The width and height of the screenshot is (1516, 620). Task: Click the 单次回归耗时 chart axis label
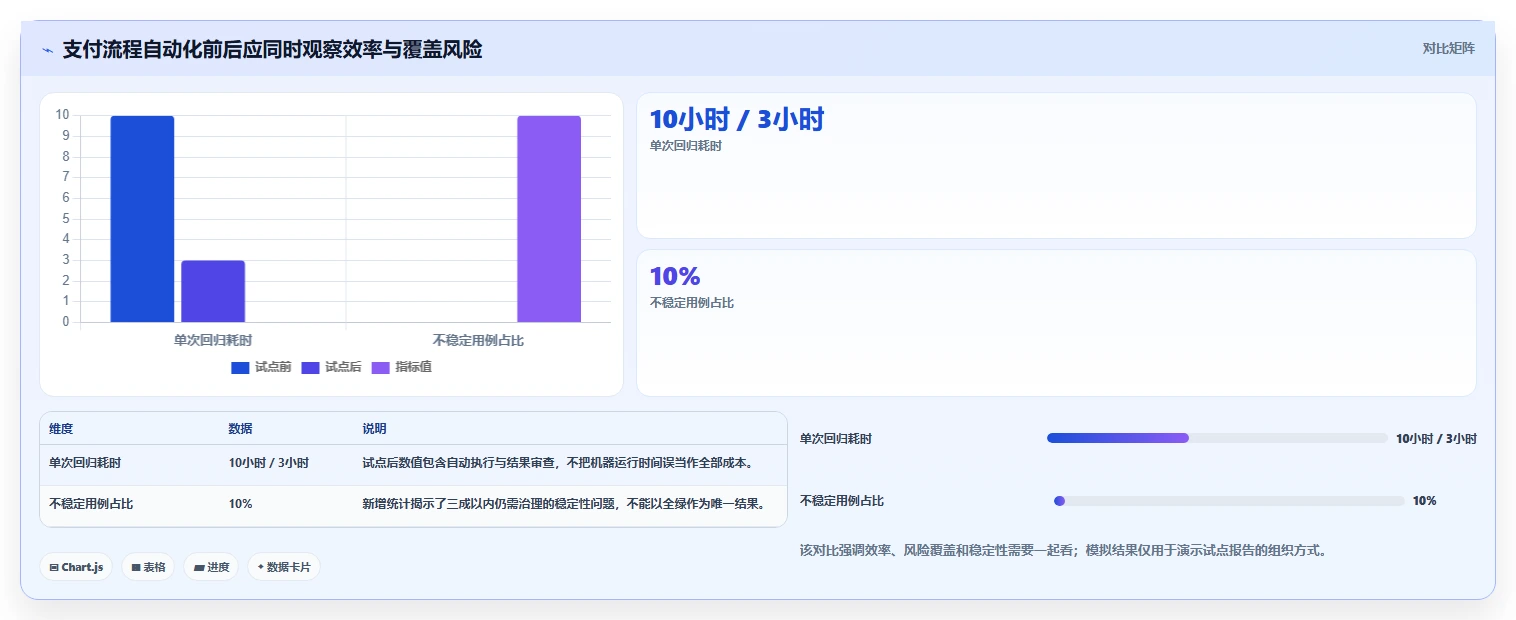coord(213,340)
